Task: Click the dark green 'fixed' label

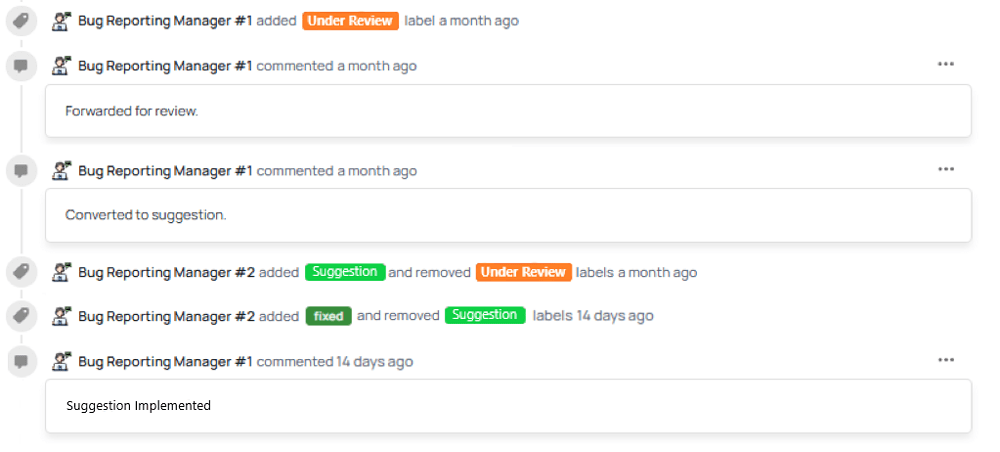Action: point(328,316)
